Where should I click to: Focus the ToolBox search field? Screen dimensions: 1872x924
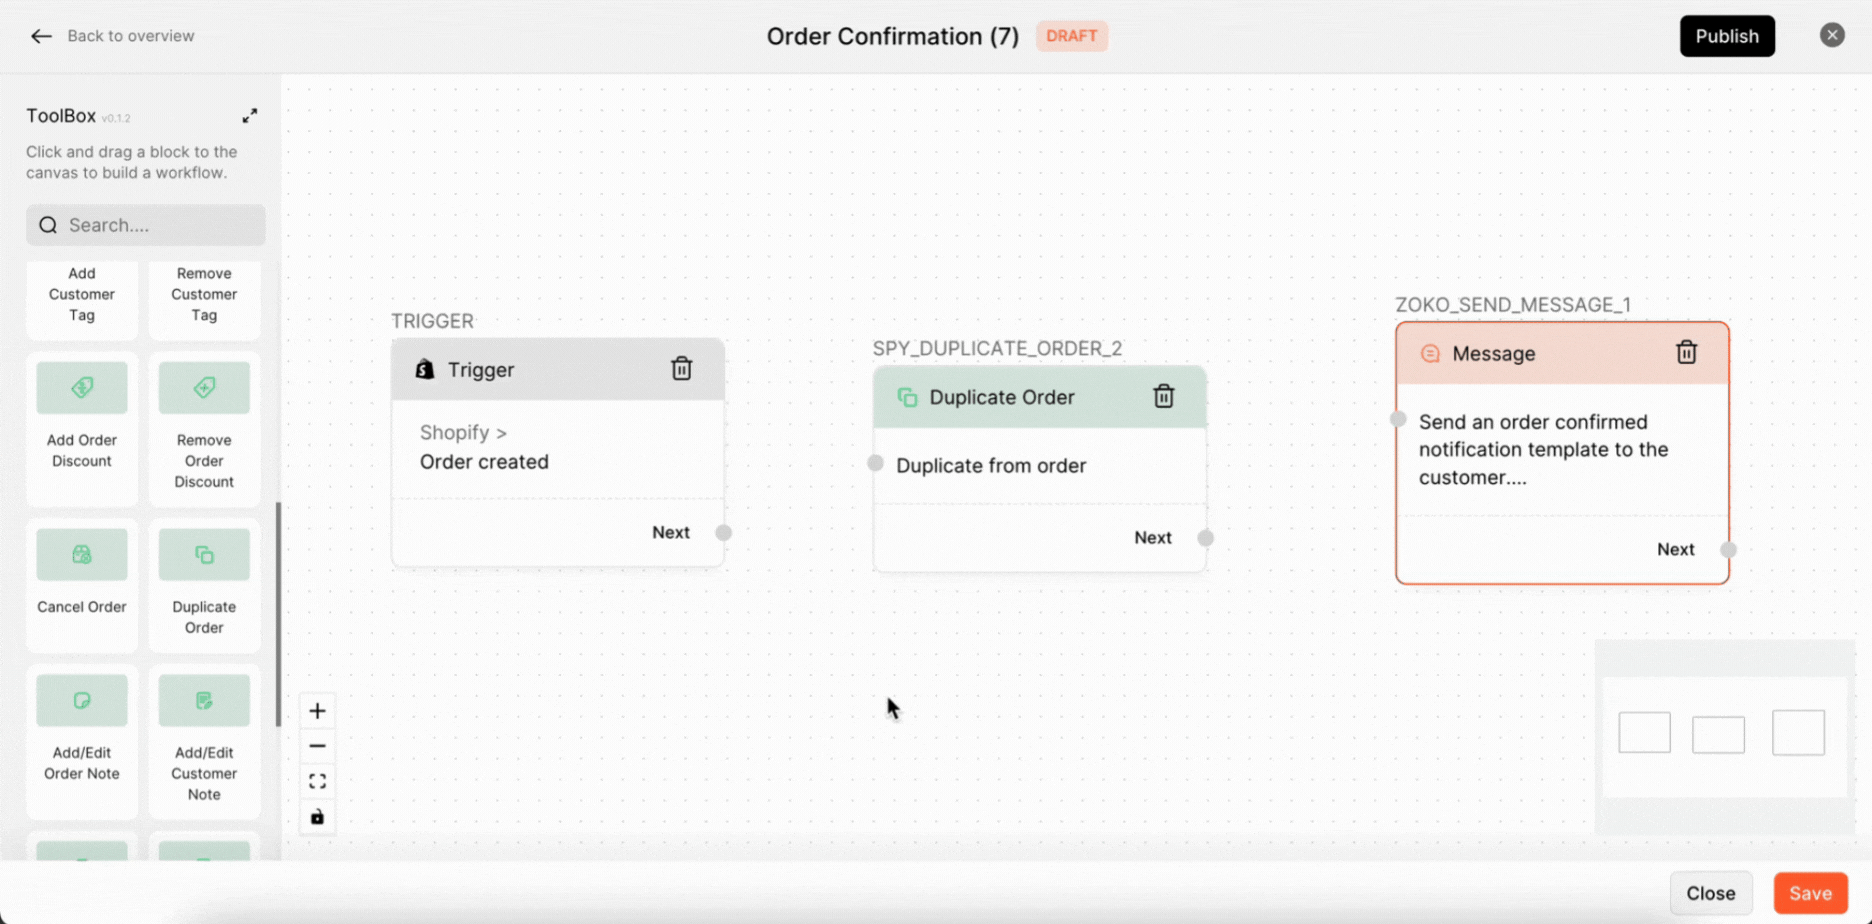coord(146,225)
